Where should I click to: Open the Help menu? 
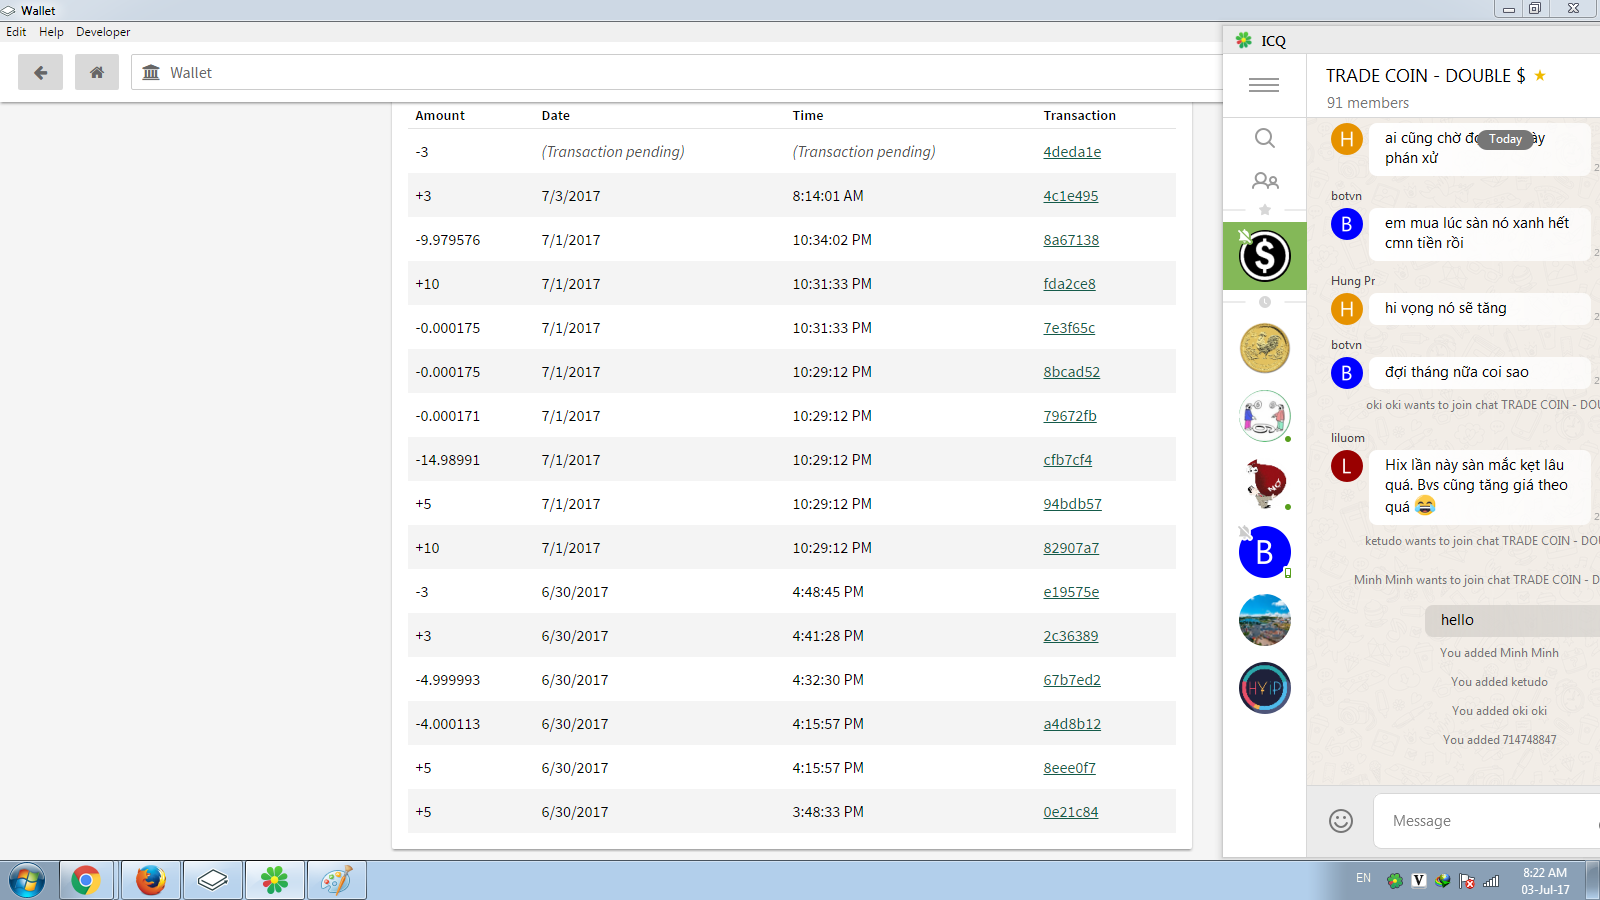click(51, 32)
